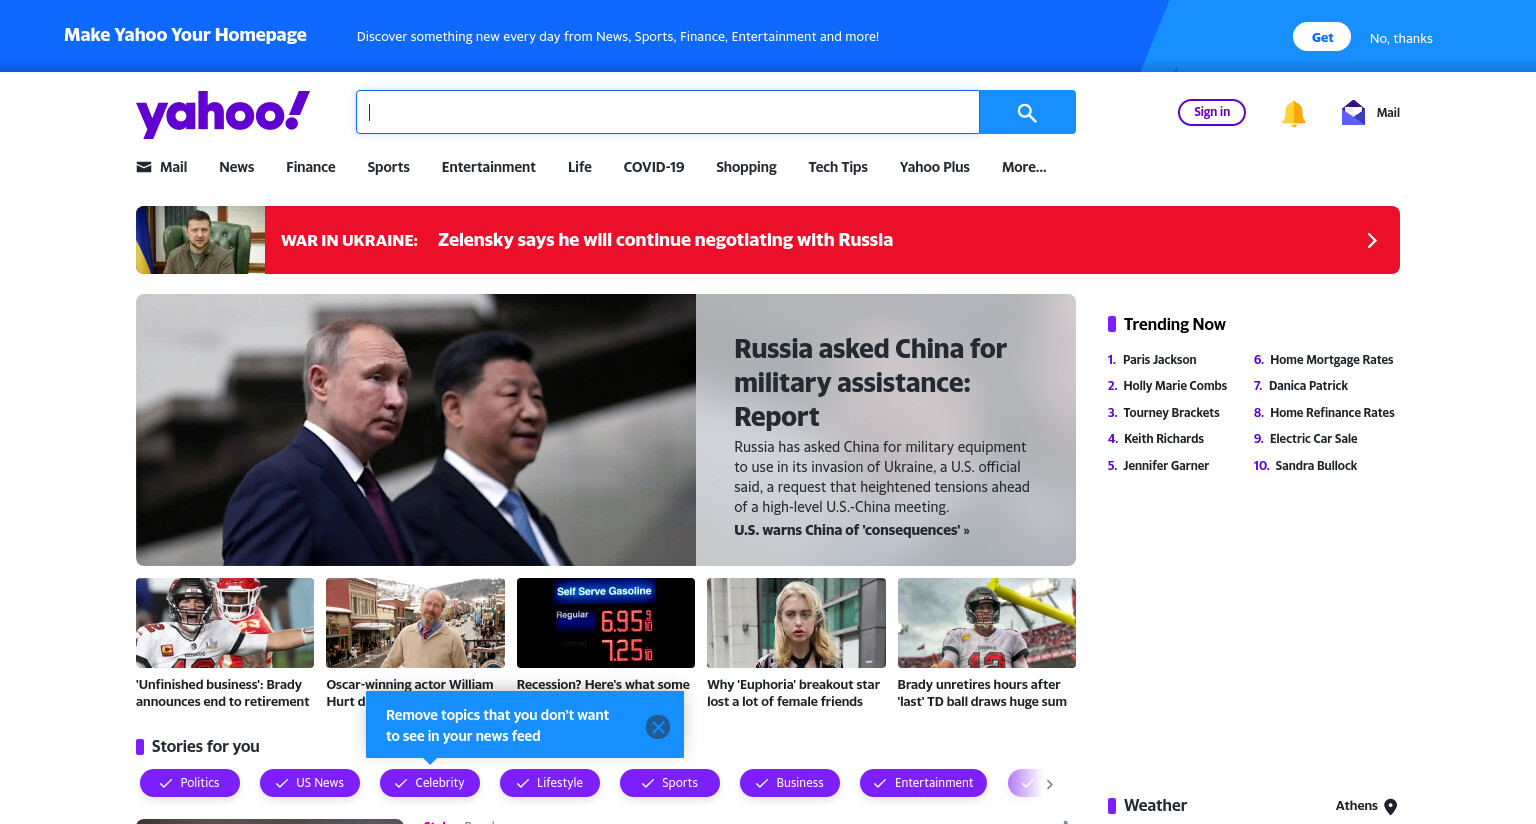The image size is (1536, 824).
Task: Open the Zelensky thumbnail in the banner
Action: (200, 240)
